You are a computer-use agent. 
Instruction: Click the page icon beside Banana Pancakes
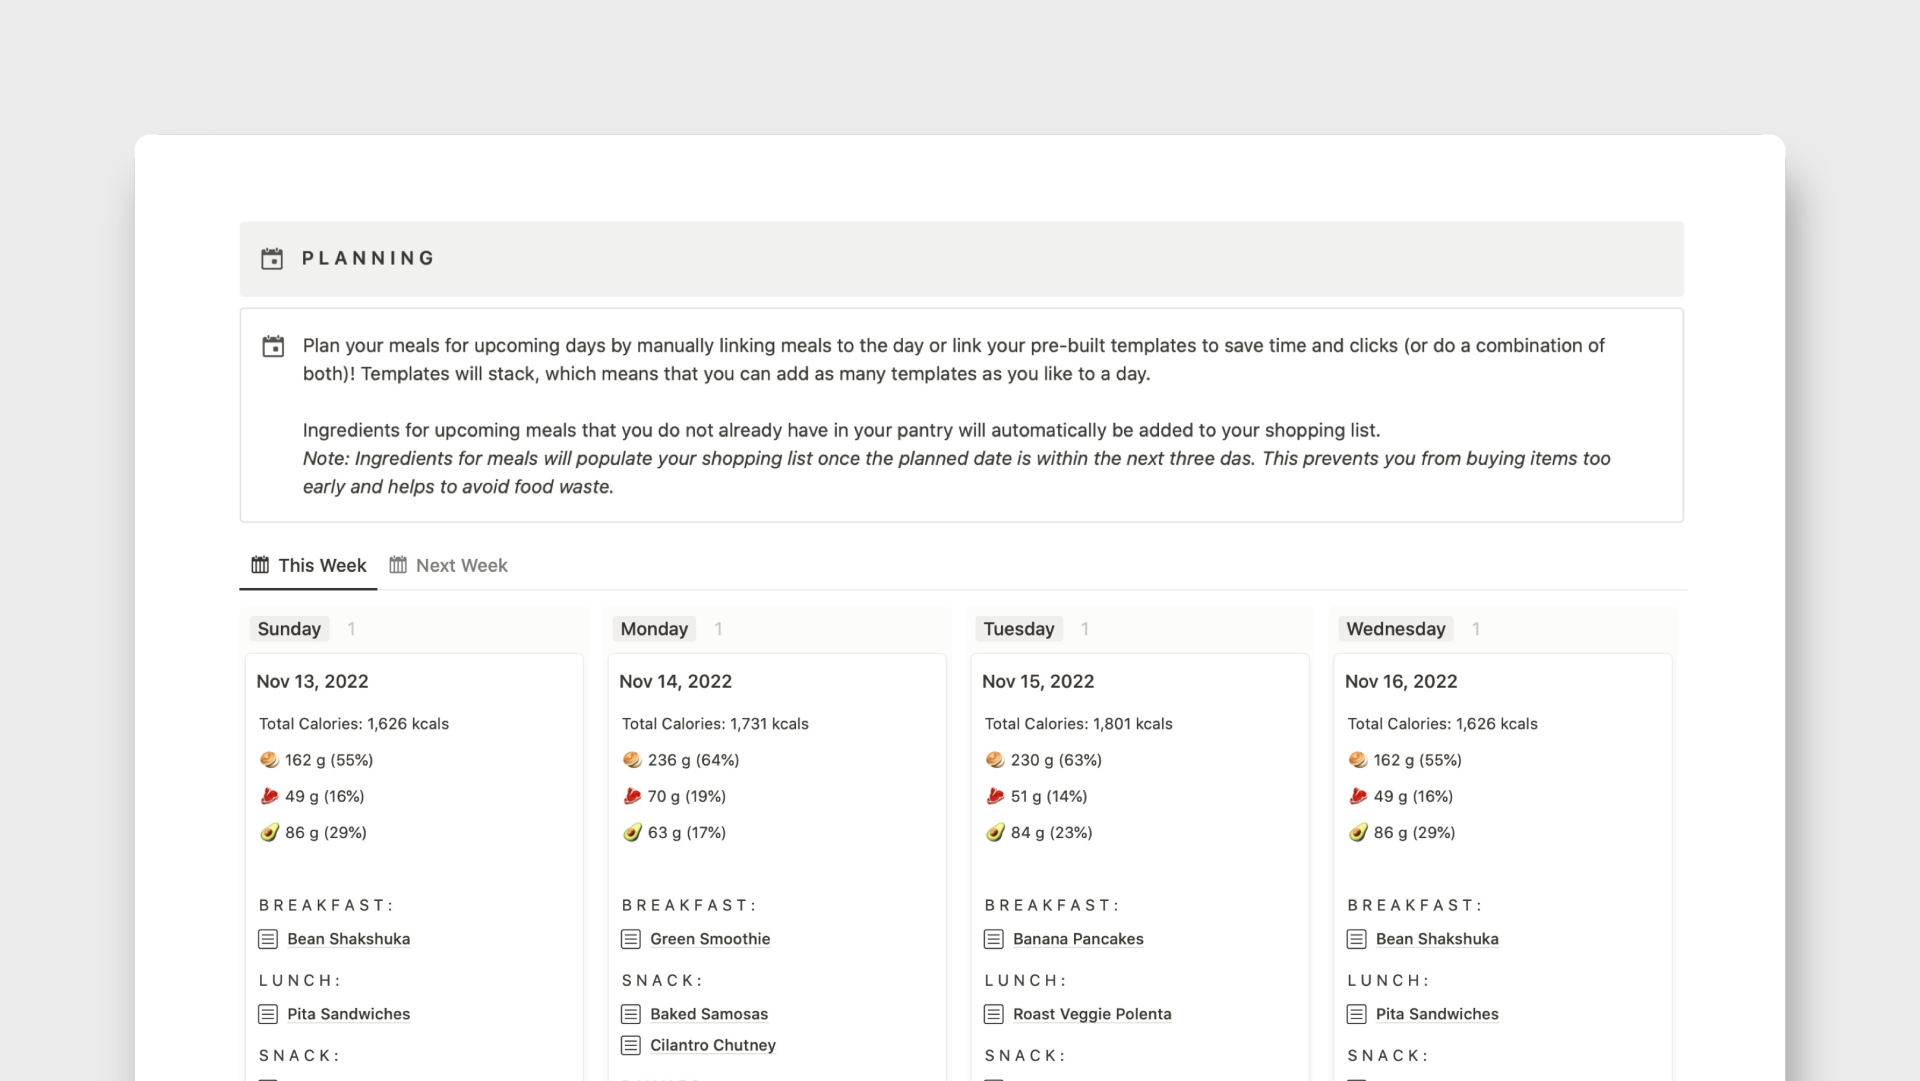pos(994,939)
